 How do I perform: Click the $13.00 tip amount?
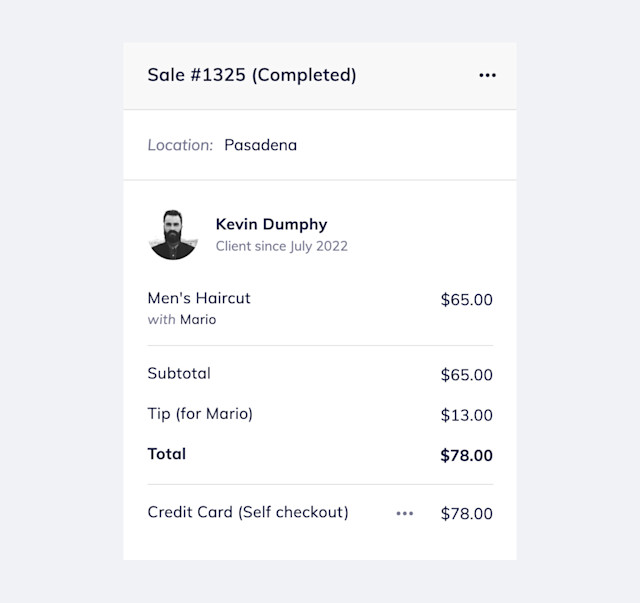pyautogui.click(x=467, y=415)
